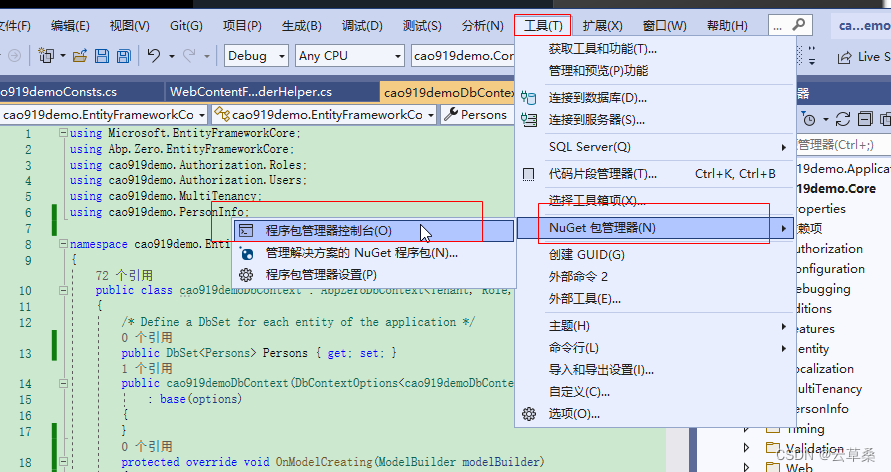891x472 pixels.
Task: Click the 1 reference CodeLens above the constructor
Action: pyautogui.click(x=147, y=368)
